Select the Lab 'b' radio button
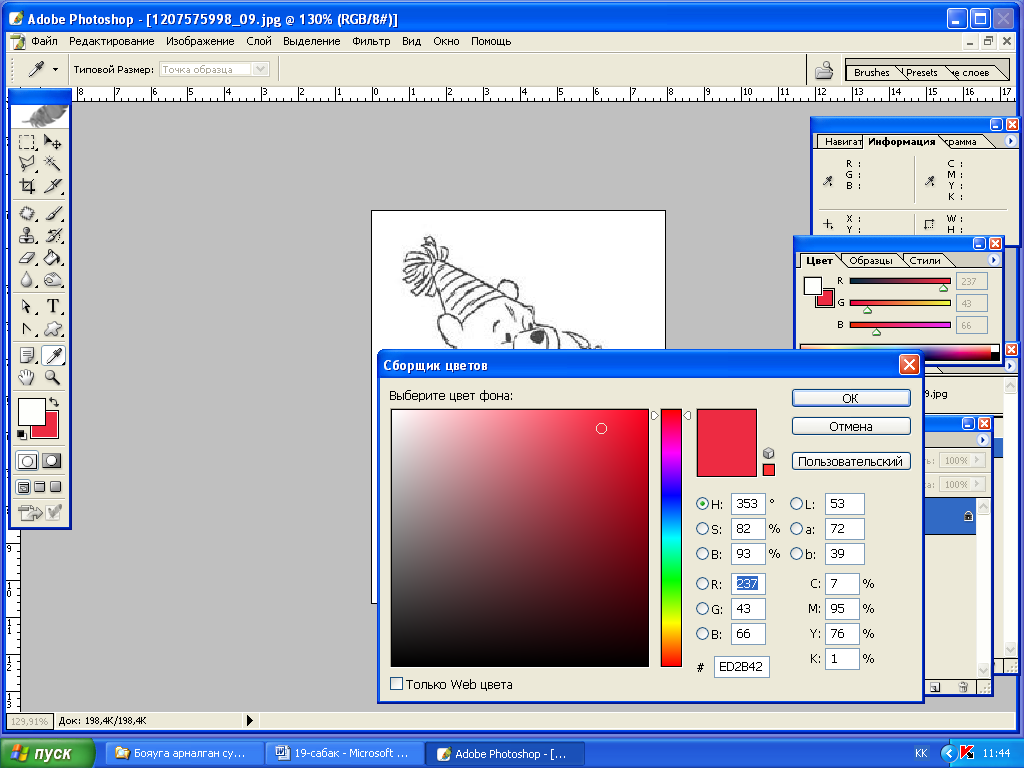Image resolution: width=1024 pixels, height=768 pixels. tap(797, 554)
